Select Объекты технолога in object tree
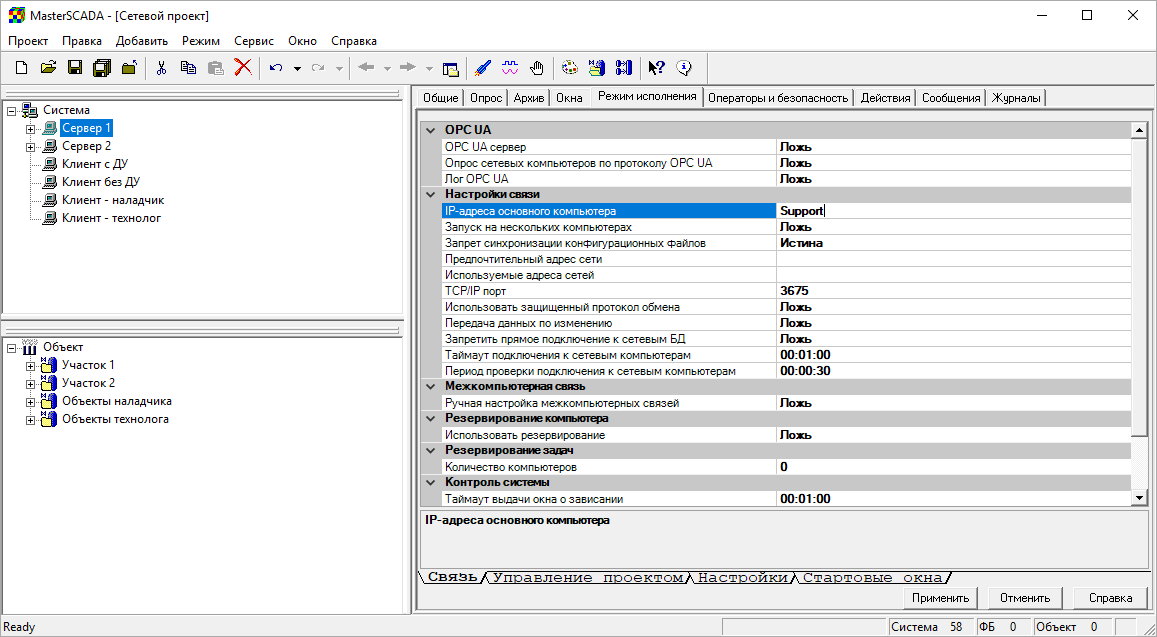The image size is (1157, 637). point(115,419)
